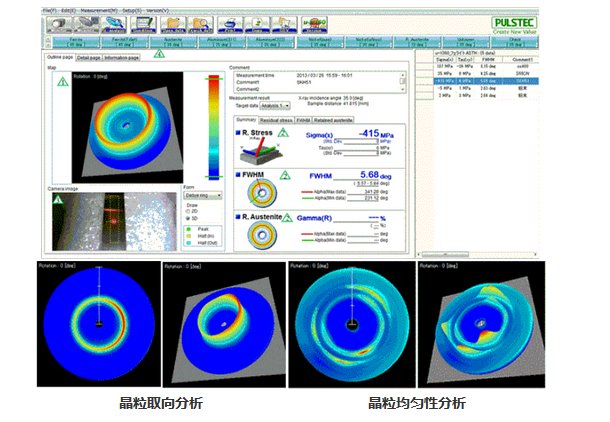
Task: Choose the Unknown material preset button
Action: click(466, 42)
